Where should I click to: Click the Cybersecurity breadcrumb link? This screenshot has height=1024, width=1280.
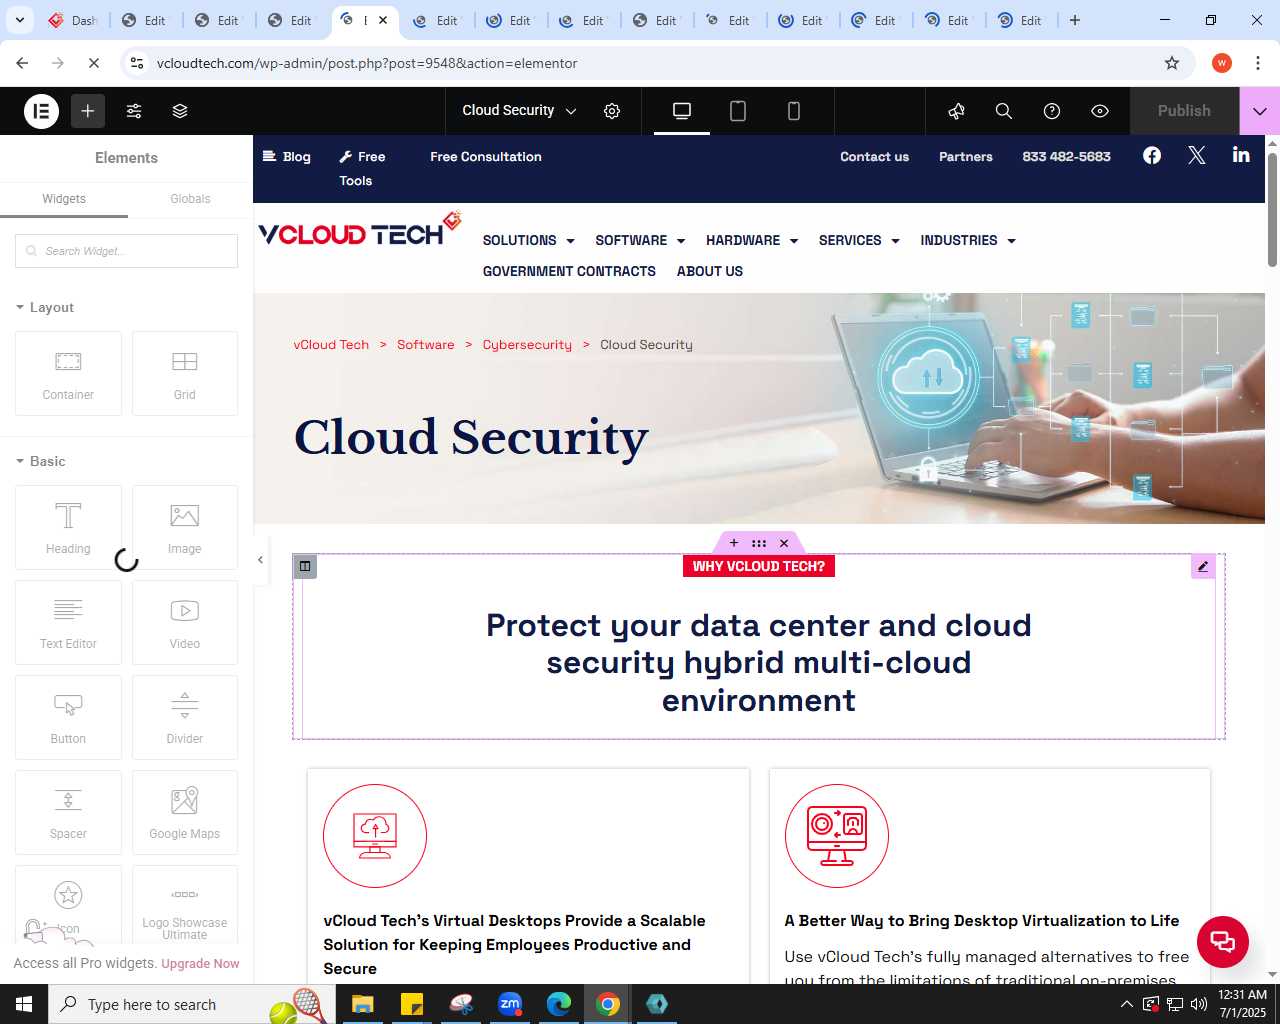point(527,345)
